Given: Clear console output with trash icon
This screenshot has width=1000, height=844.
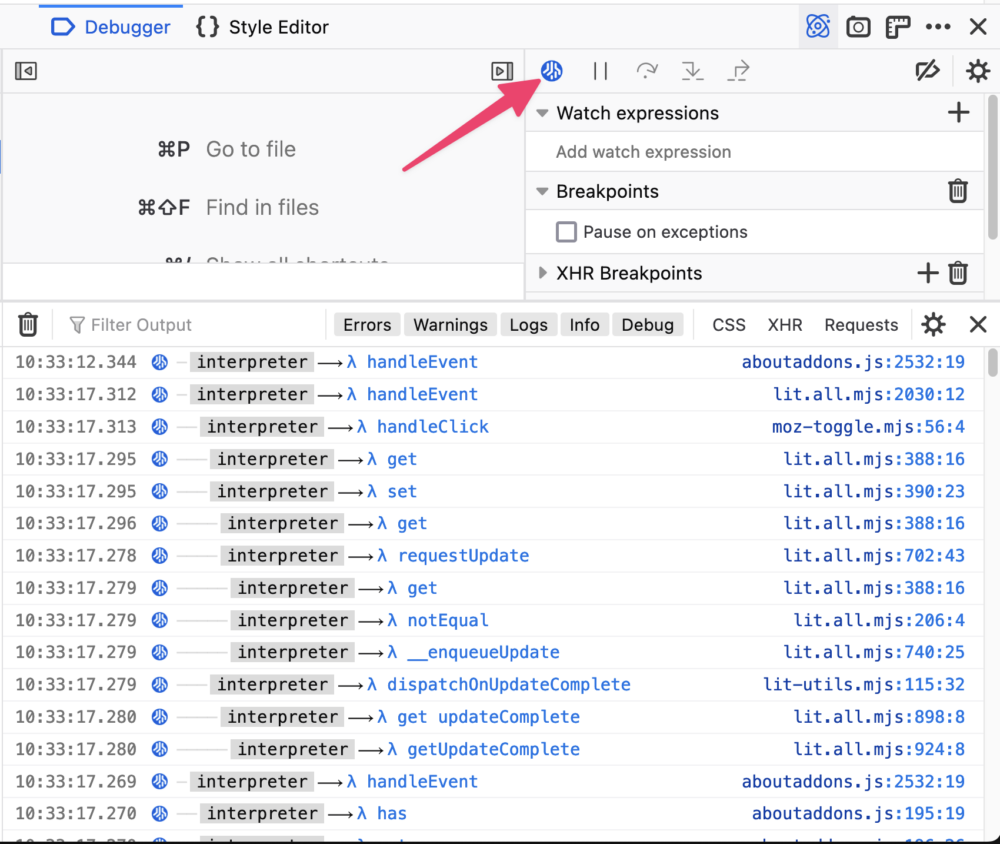Looking at the screenshot, I should click(27, 324).
